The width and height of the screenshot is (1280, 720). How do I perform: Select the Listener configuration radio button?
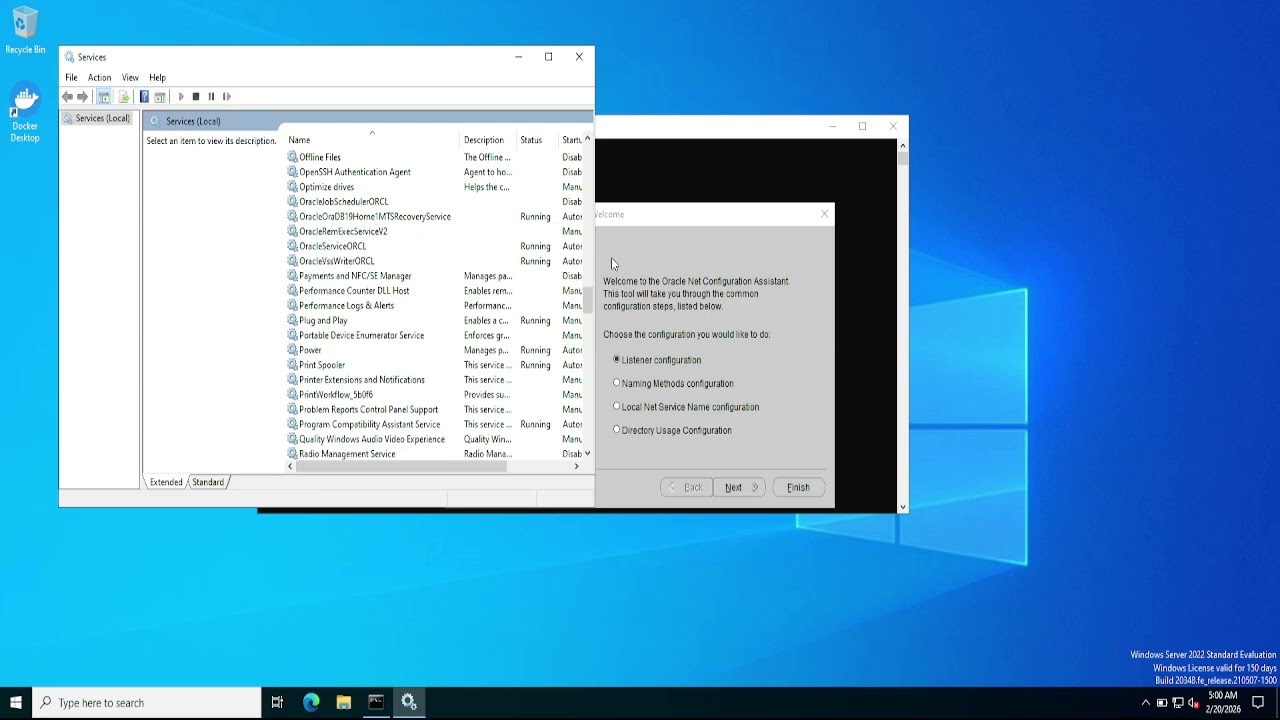[617, 359]
